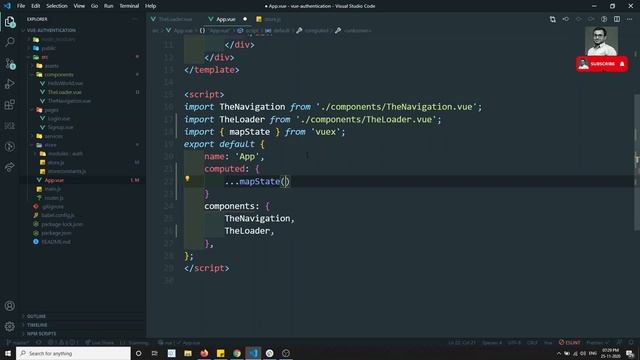
Task: Expand the OUTLINE section
Action: (36, 316)
